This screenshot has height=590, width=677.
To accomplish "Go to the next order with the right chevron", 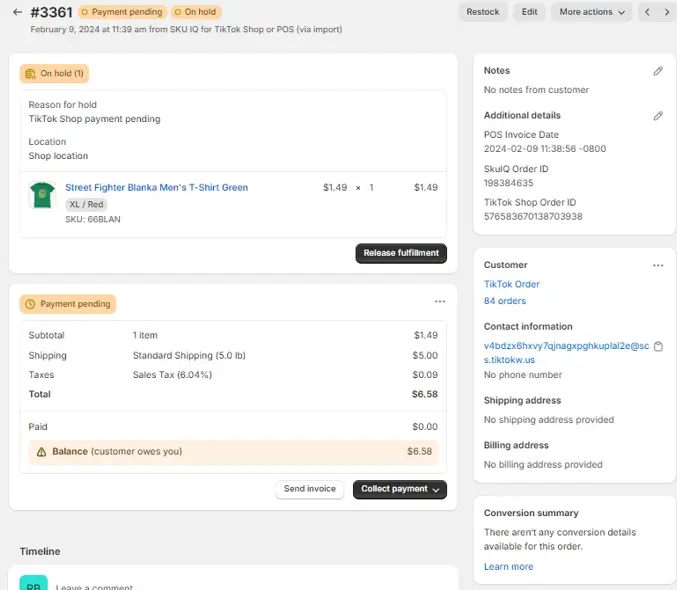I will click(666, 12).
